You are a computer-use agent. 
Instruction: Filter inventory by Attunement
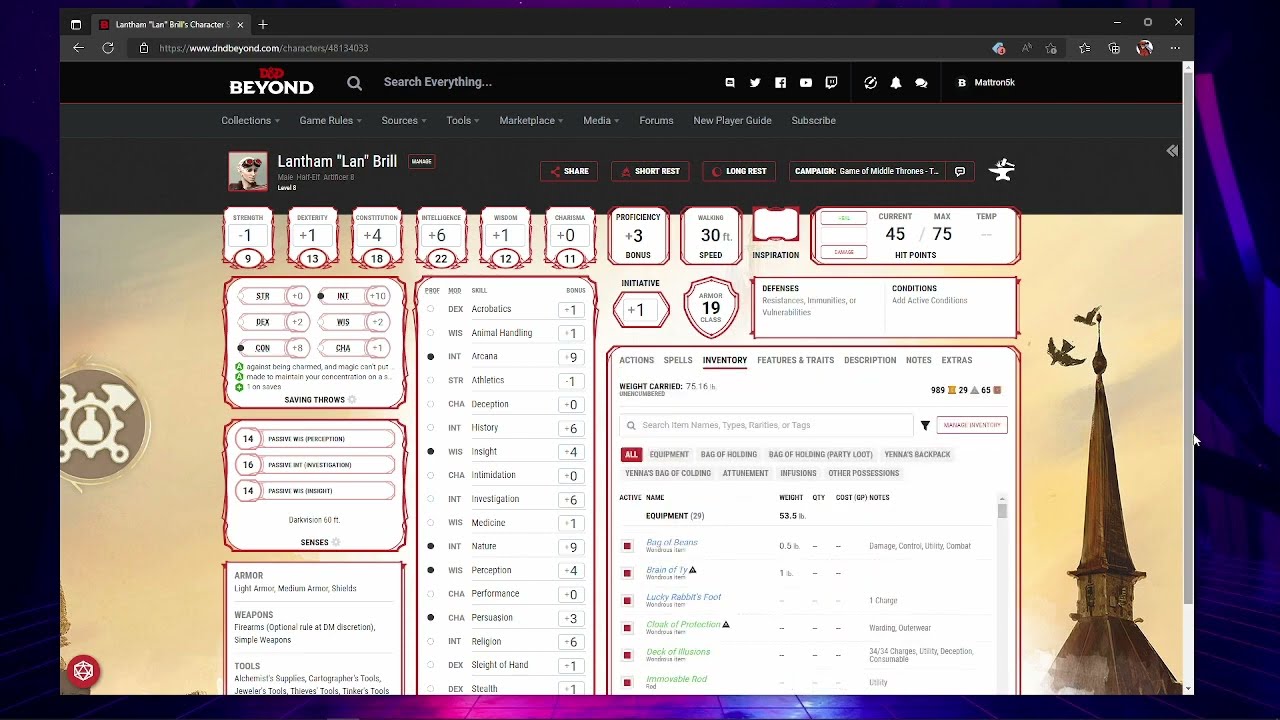click(745, 473)
